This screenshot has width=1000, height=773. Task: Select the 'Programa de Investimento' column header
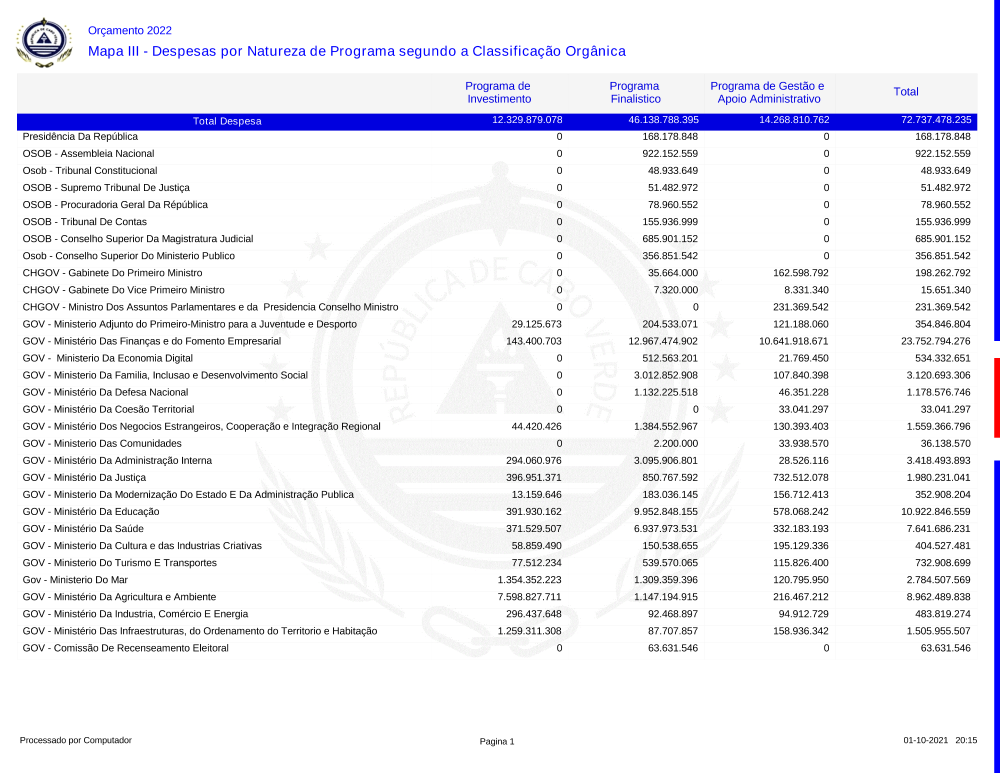[498, 92]
